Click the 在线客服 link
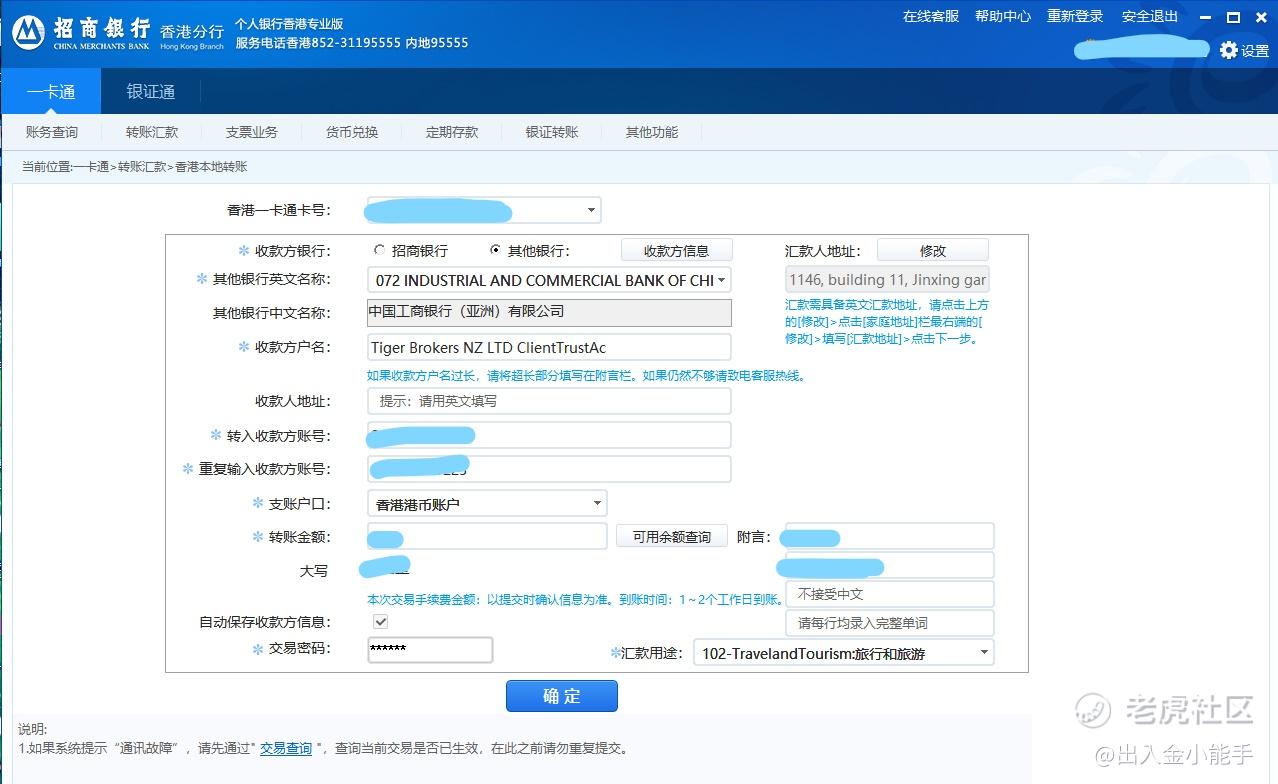Viewport: 1278px width, 784px height. coord(931,16)
